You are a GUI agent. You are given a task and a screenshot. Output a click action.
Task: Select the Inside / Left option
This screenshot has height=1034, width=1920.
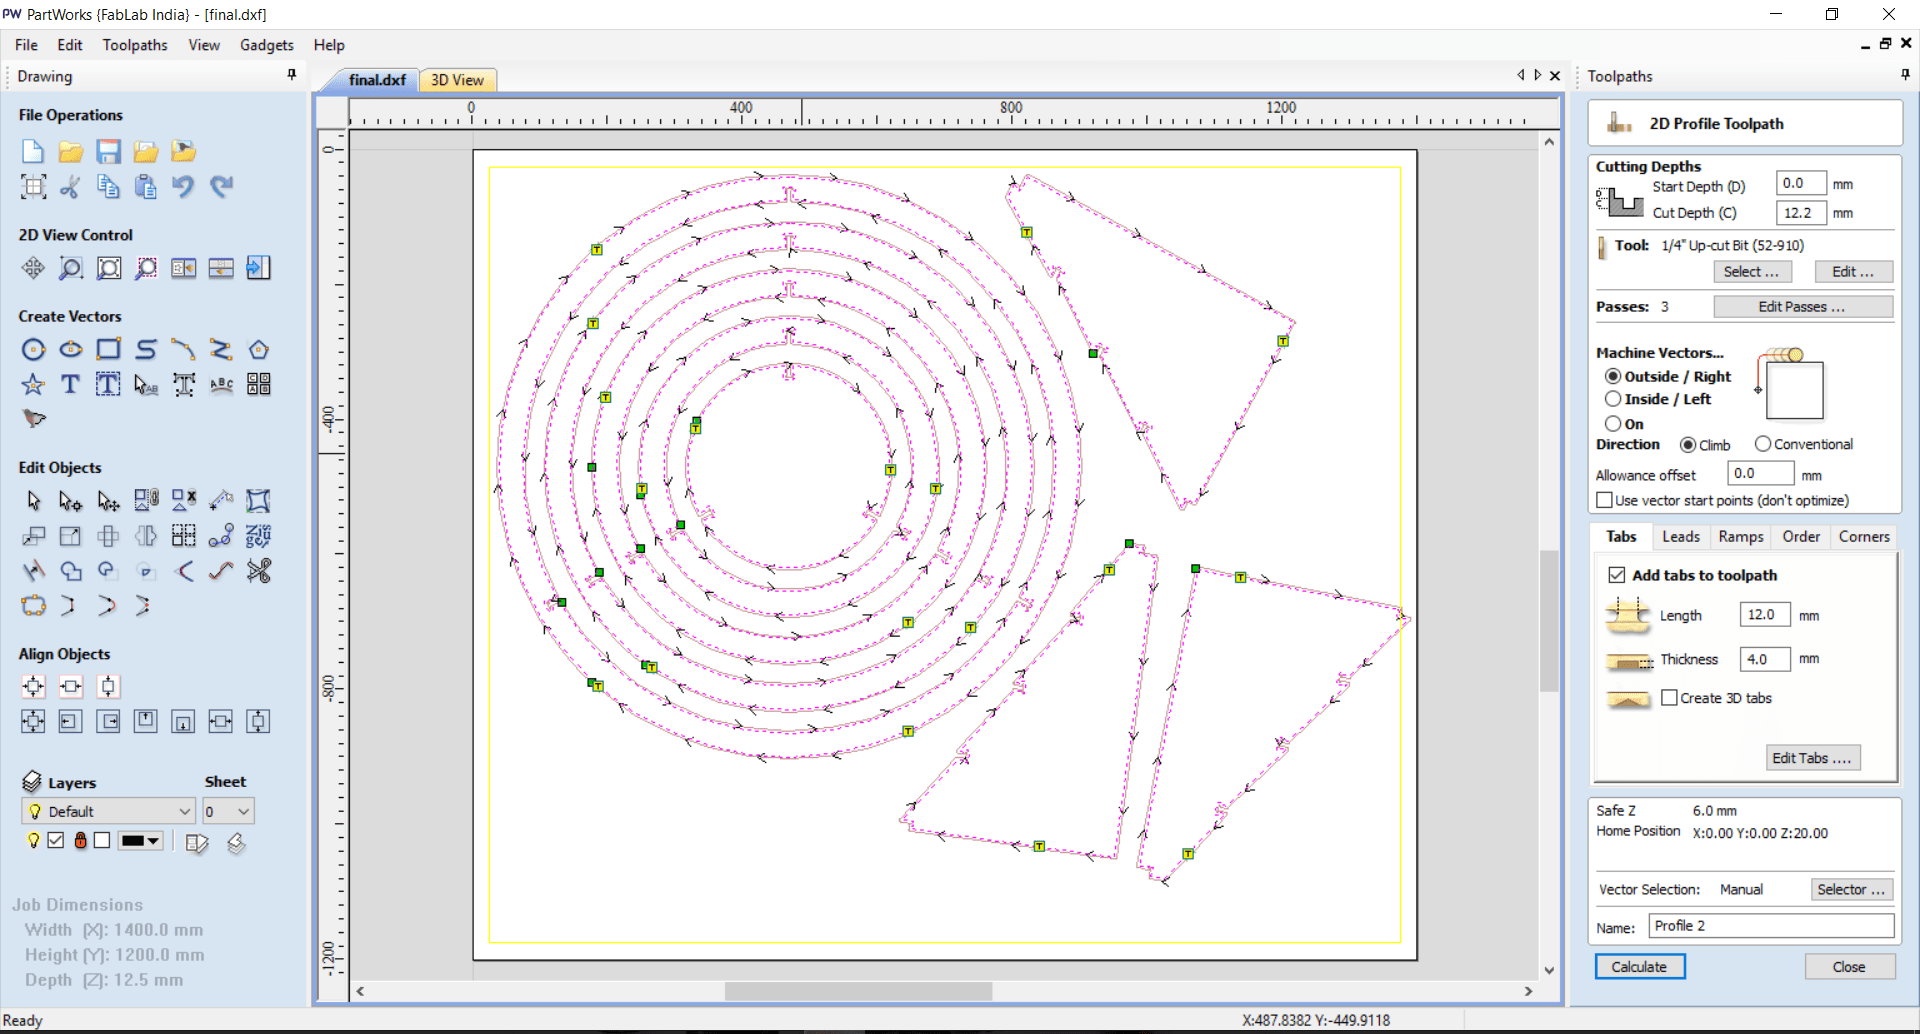click(1613, 399)
